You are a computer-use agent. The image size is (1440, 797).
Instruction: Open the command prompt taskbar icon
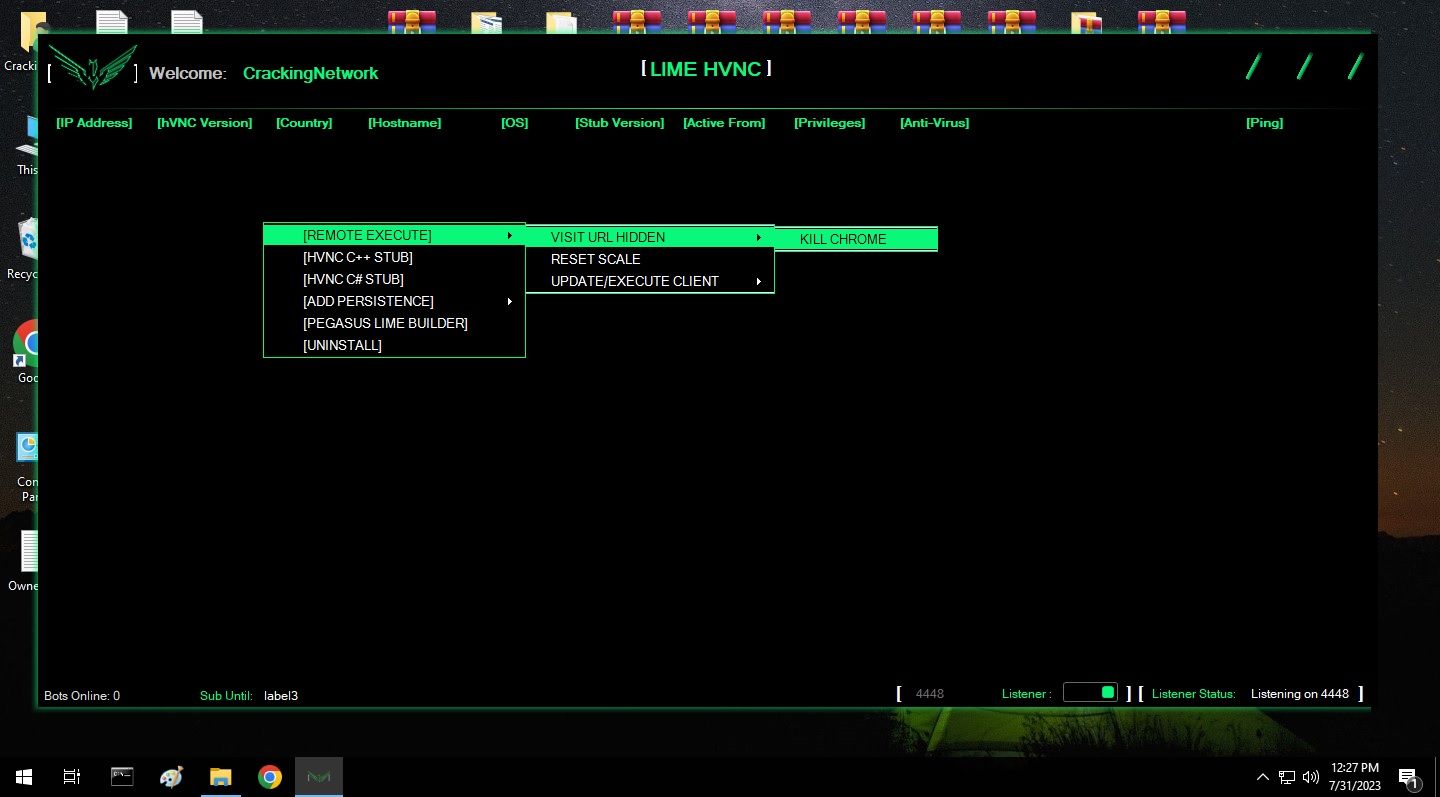(122, 777)
